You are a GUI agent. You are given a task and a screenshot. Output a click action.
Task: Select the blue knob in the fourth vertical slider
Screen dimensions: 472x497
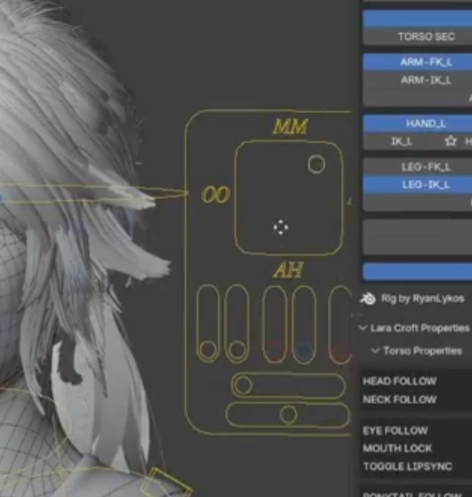(x=304, y=351)
